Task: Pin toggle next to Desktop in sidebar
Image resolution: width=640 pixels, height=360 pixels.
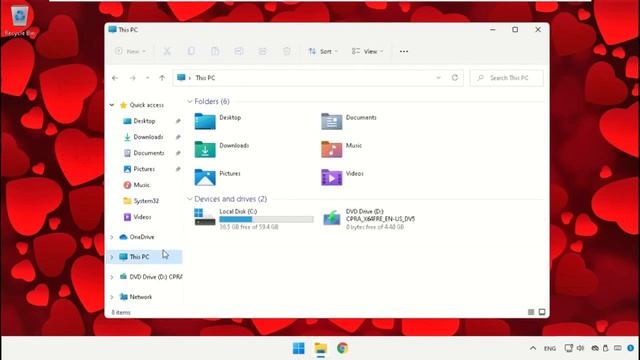Action: pos(178,121)
